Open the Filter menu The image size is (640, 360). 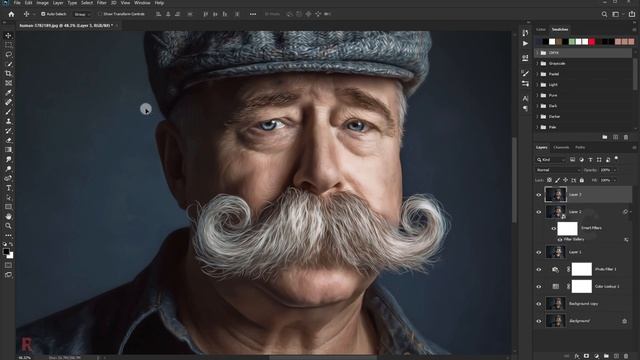[x=102, y=3]
